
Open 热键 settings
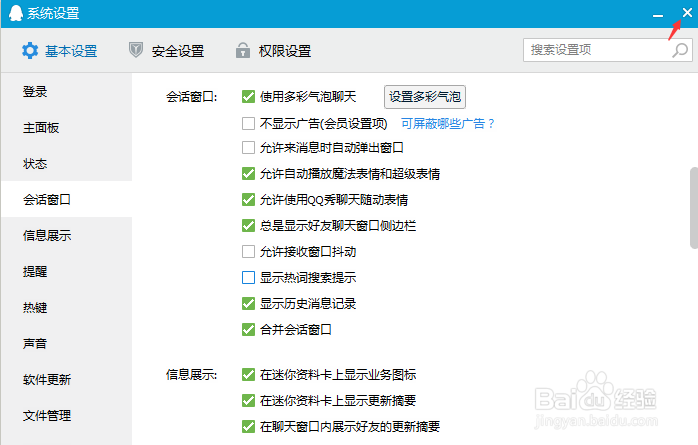(x=66, y=307)
